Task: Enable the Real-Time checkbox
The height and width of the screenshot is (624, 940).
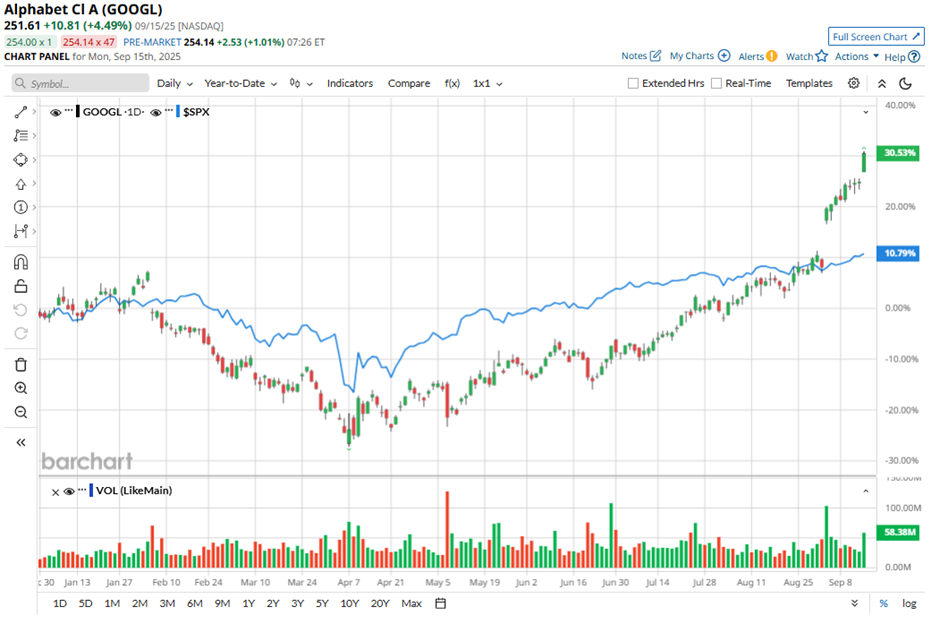Action: pyautogui.click(x=716, y=83)
